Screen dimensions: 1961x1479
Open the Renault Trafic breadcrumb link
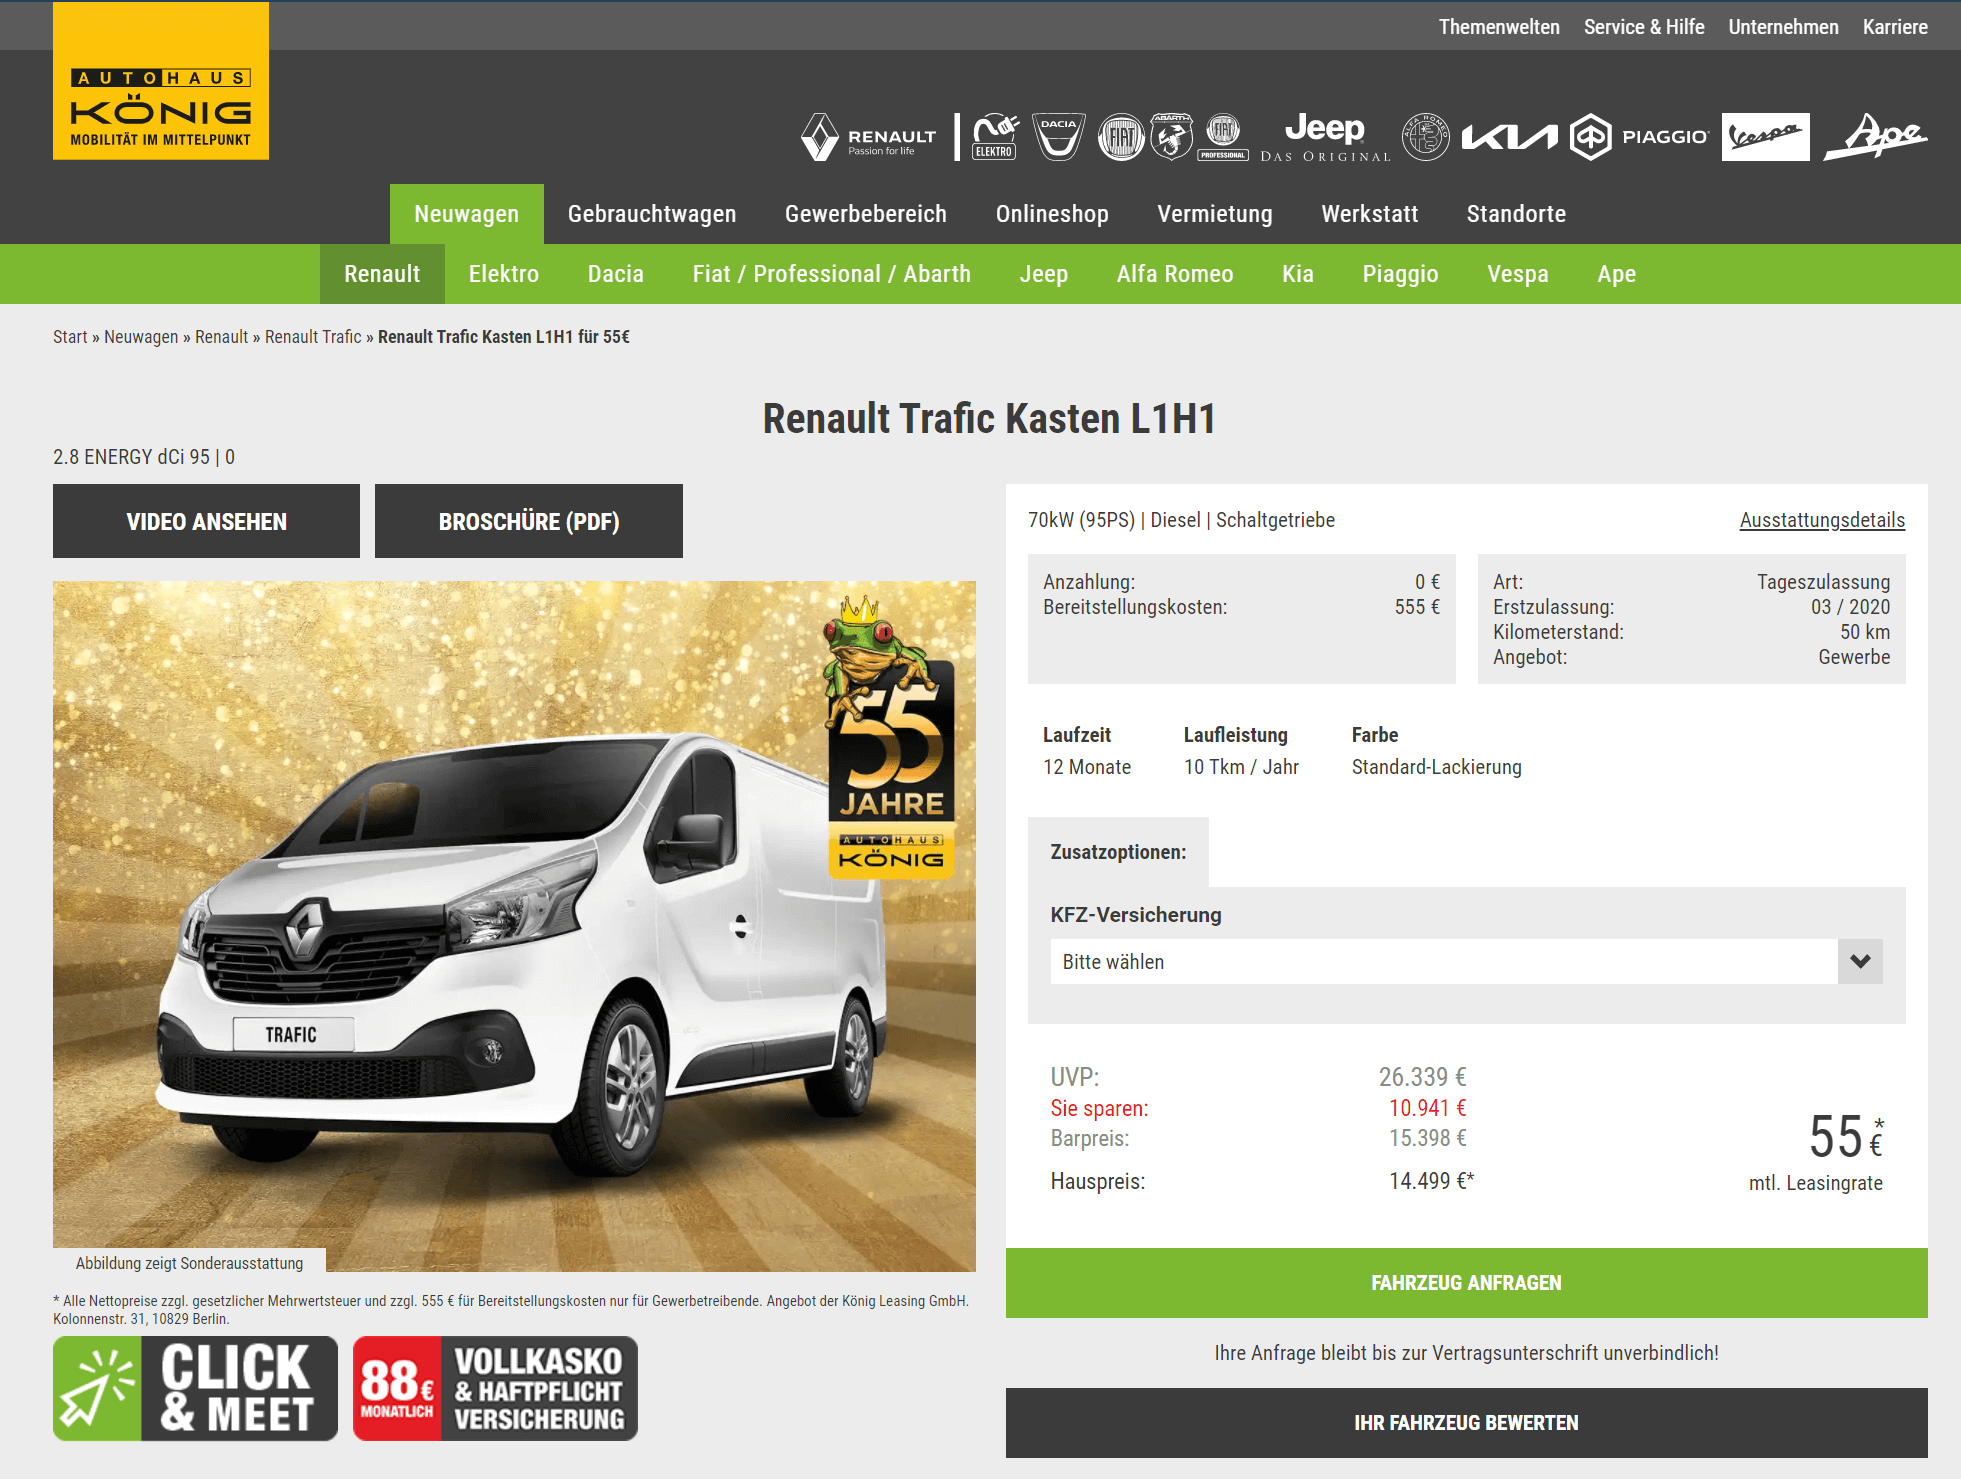coord(313,337)
